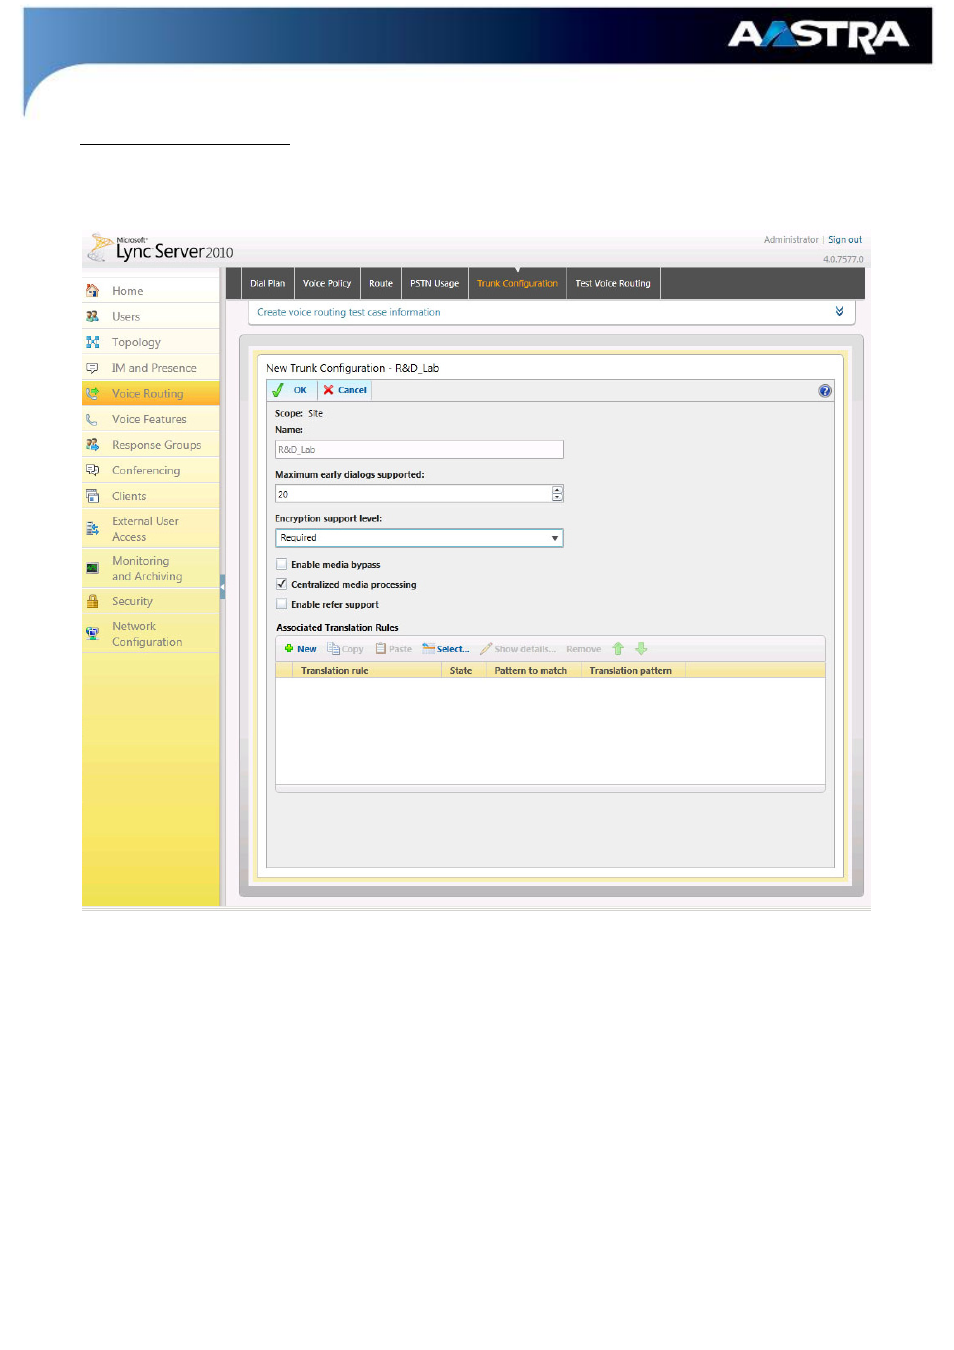954x1350 pixels.
Task: Move rule up with green up arrow
Action: click(618, 649)
